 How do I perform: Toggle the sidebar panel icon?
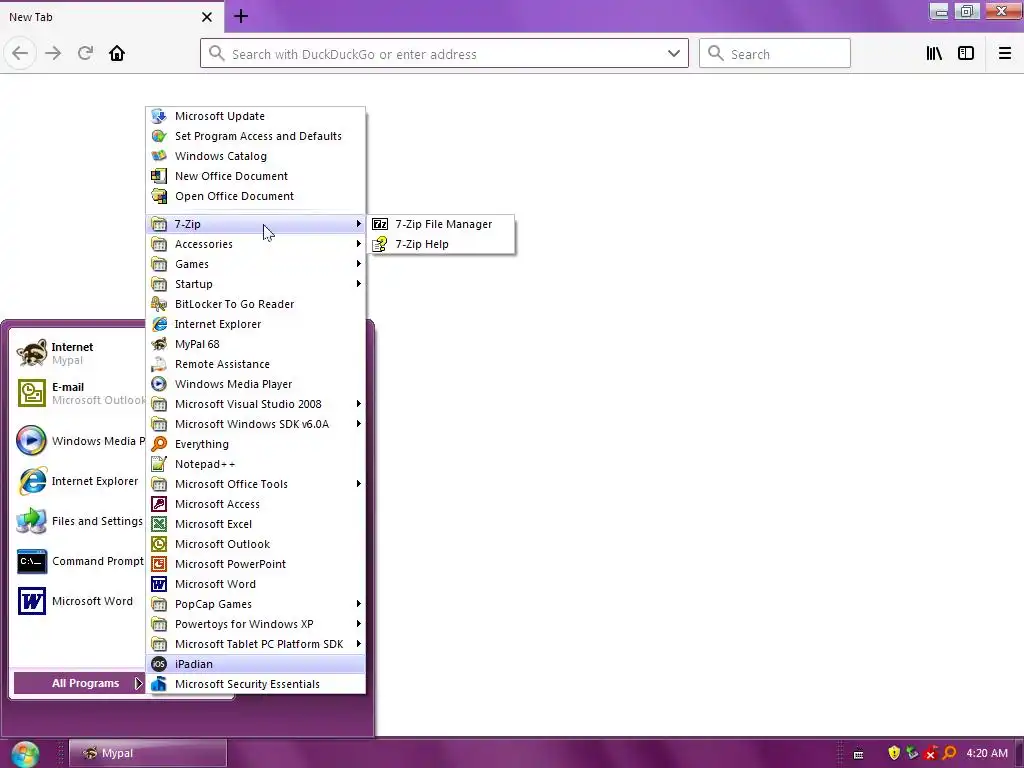pos(966,54)
